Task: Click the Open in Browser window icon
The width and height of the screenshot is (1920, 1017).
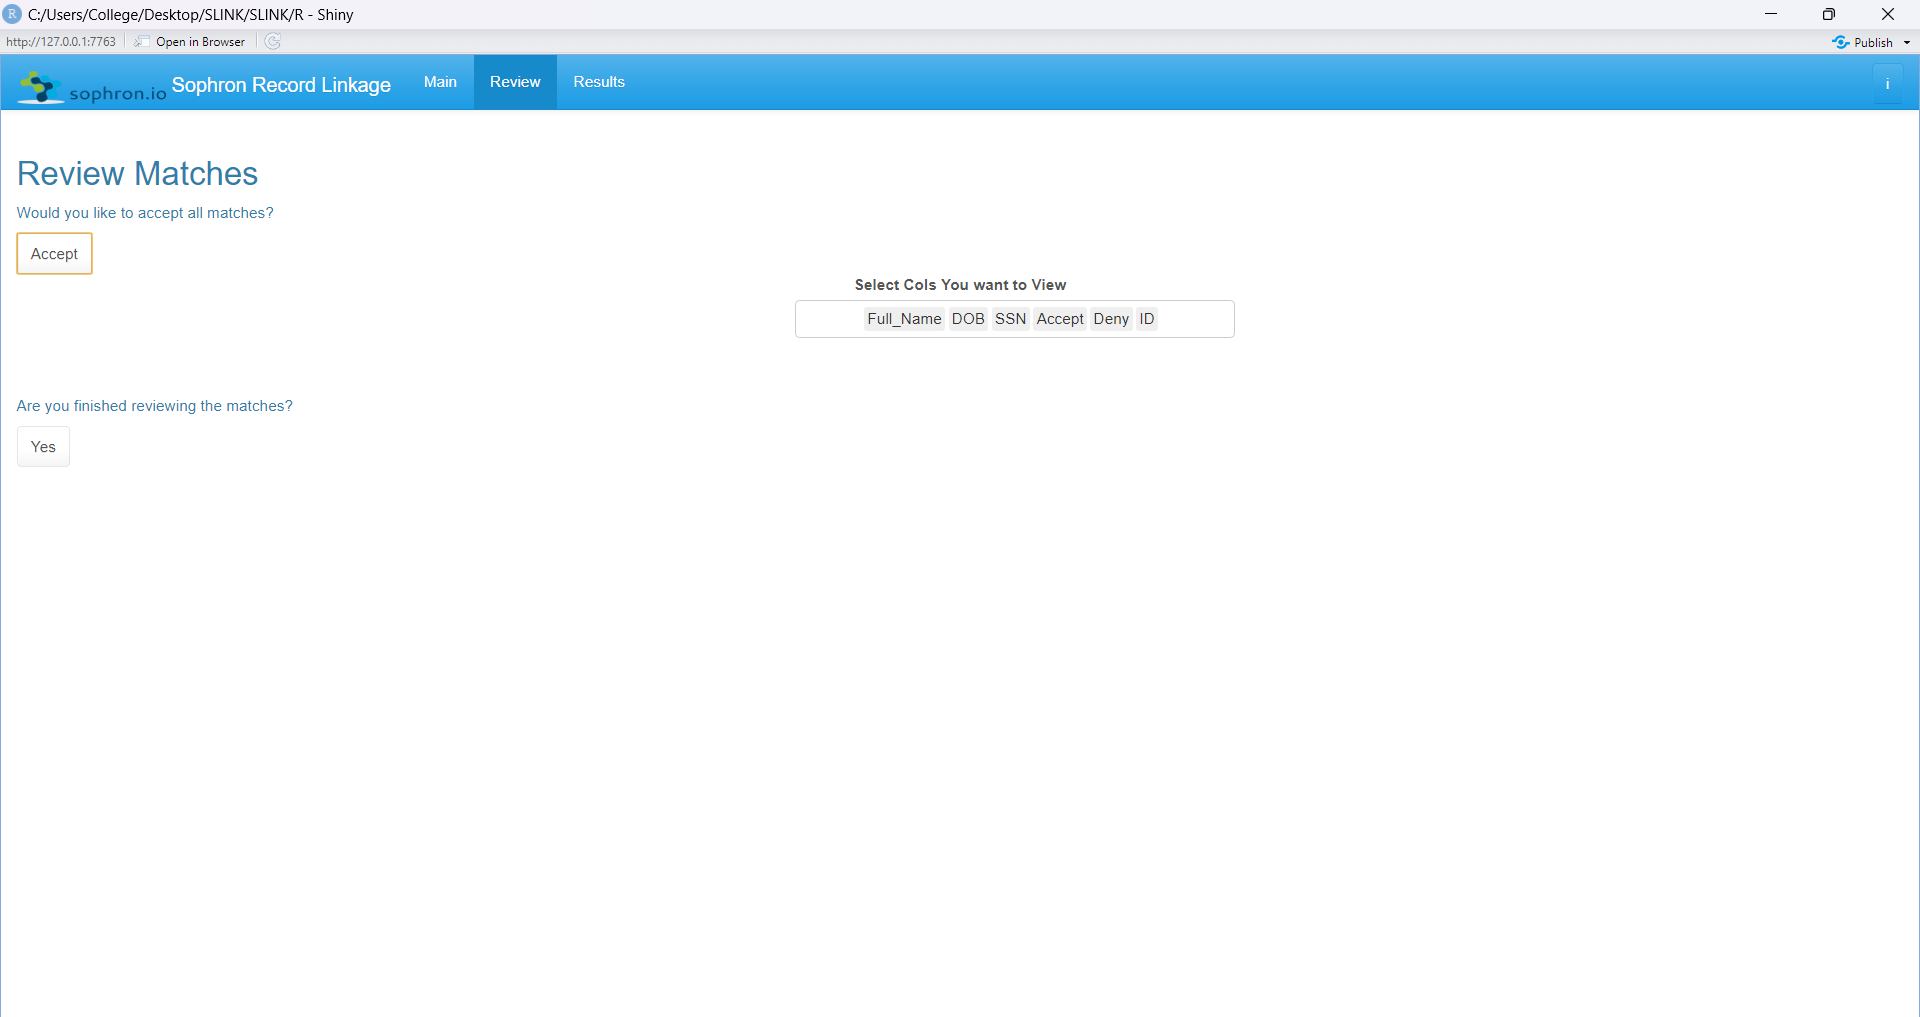Action: point(141,41)
